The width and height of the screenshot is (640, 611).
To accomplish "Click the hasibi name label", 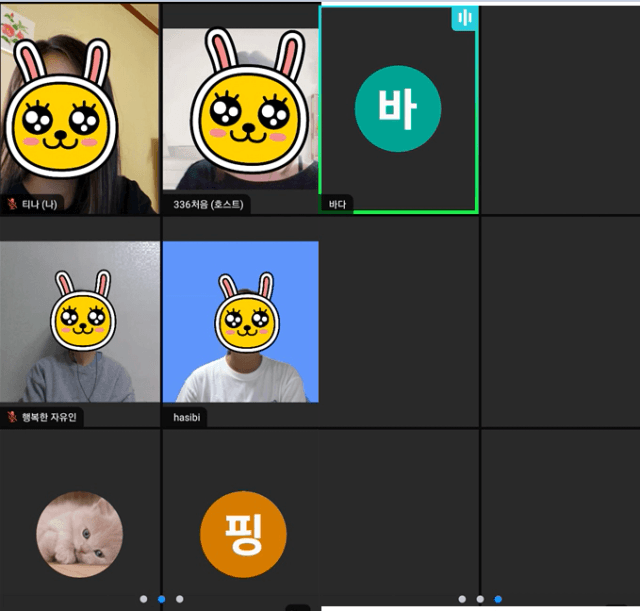I will click(187, 417).
